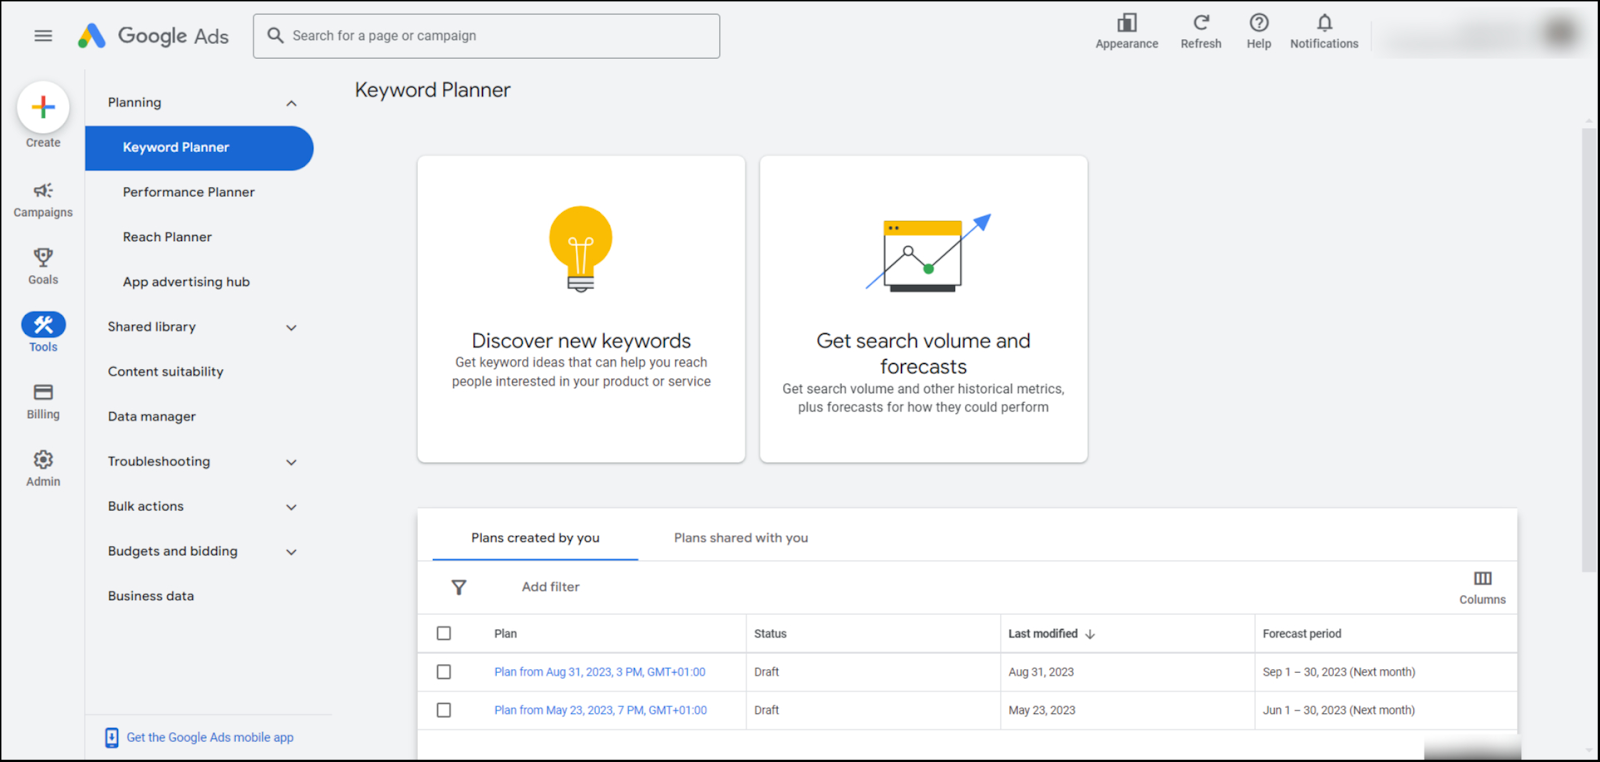1600x762 pixels.
Task: Click the filter funnel icon
Action: click(x=459, y=588)
